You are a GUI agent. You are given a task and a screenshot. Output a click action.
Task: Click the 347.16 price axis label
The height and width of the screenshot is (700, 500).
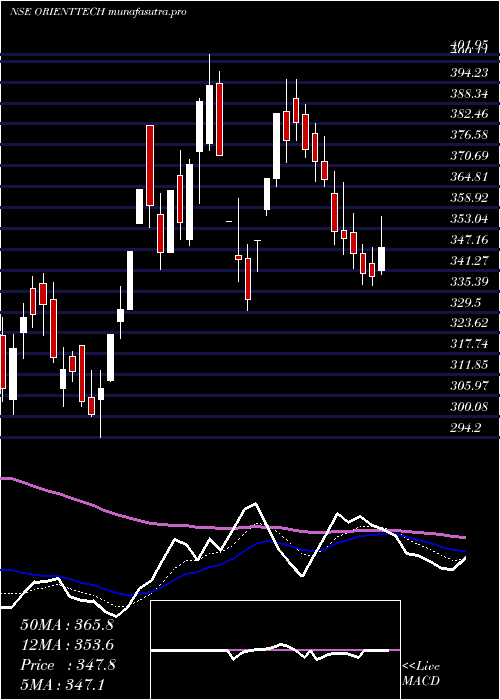(469, 240)
